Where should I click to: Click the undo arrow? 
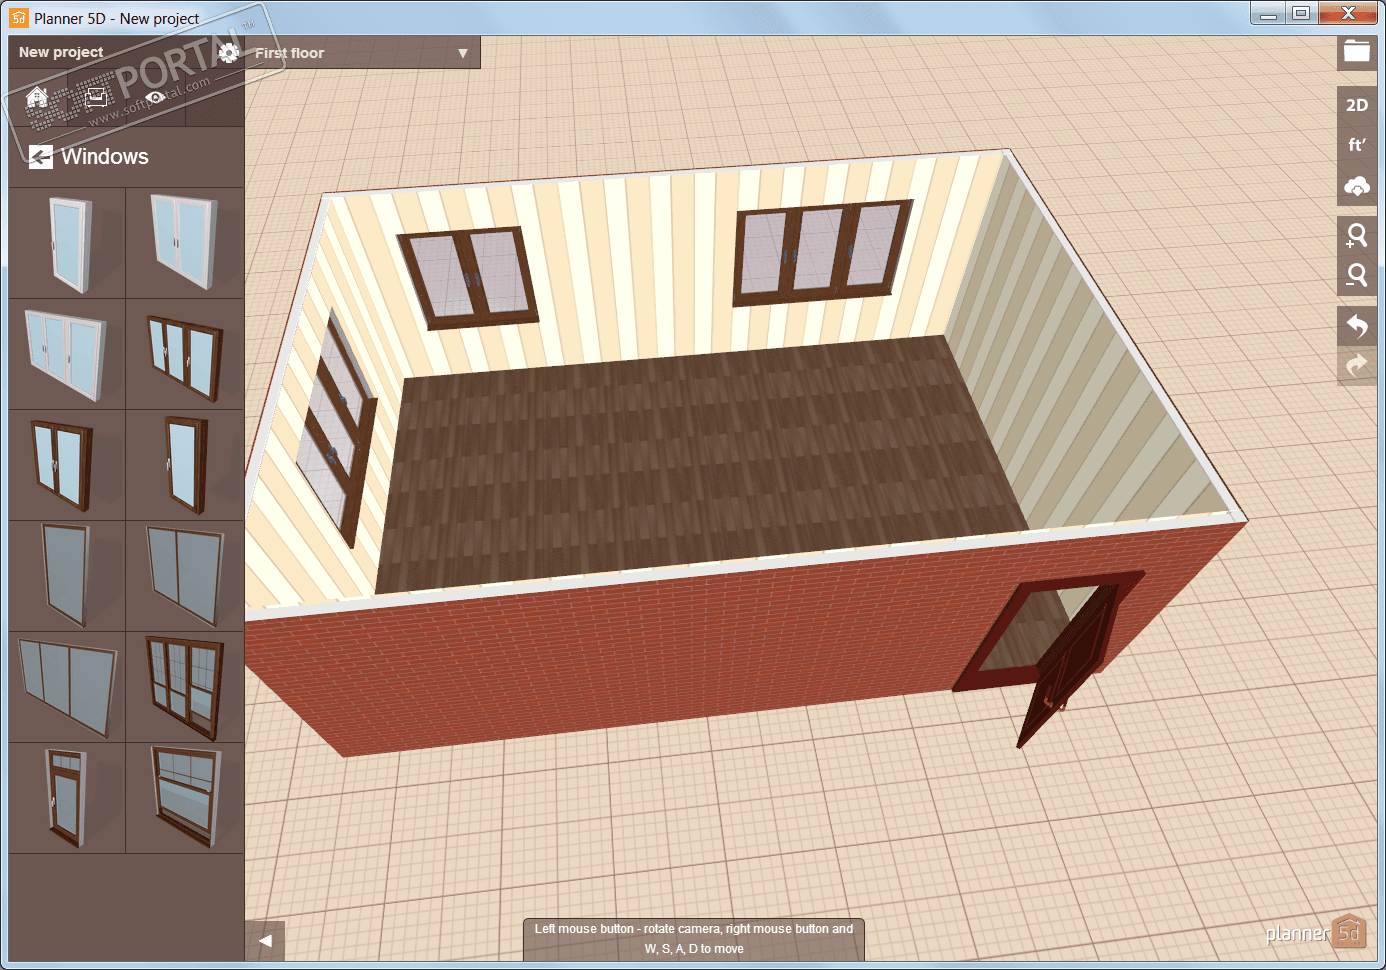pyautogui.click(x=1357, y=326)
